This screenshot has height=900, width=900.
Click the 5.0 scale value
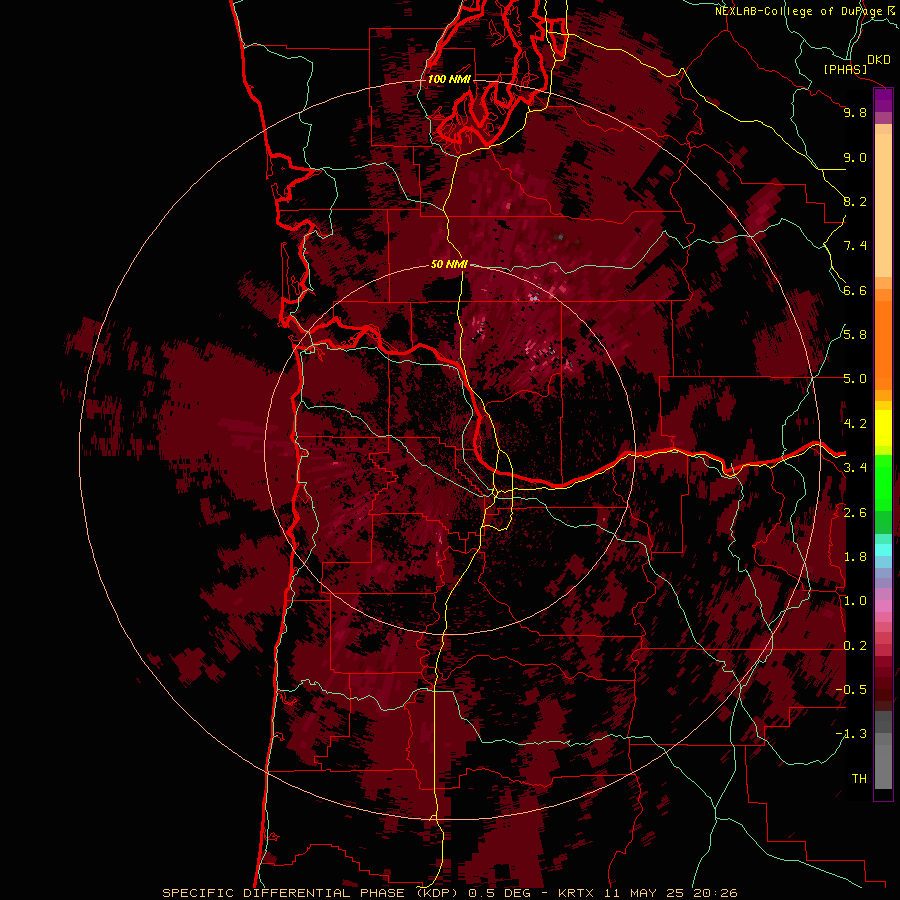click(x=855, y=379)
